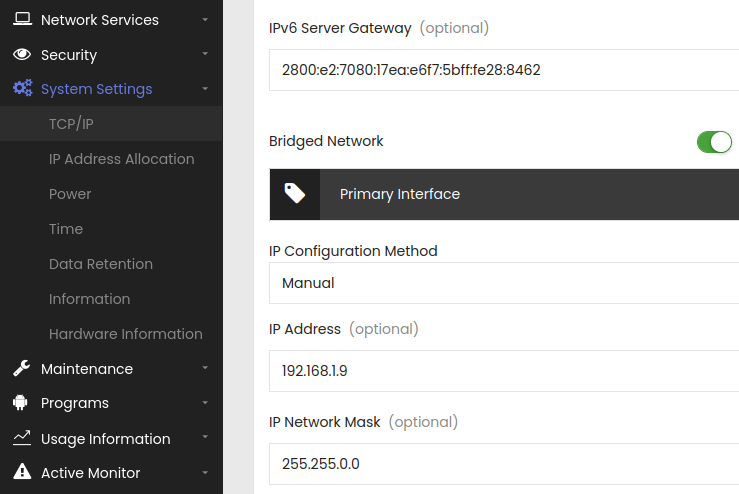
Task: Expand the Maintenance section arrow
Action: click(x=205, y=368)
